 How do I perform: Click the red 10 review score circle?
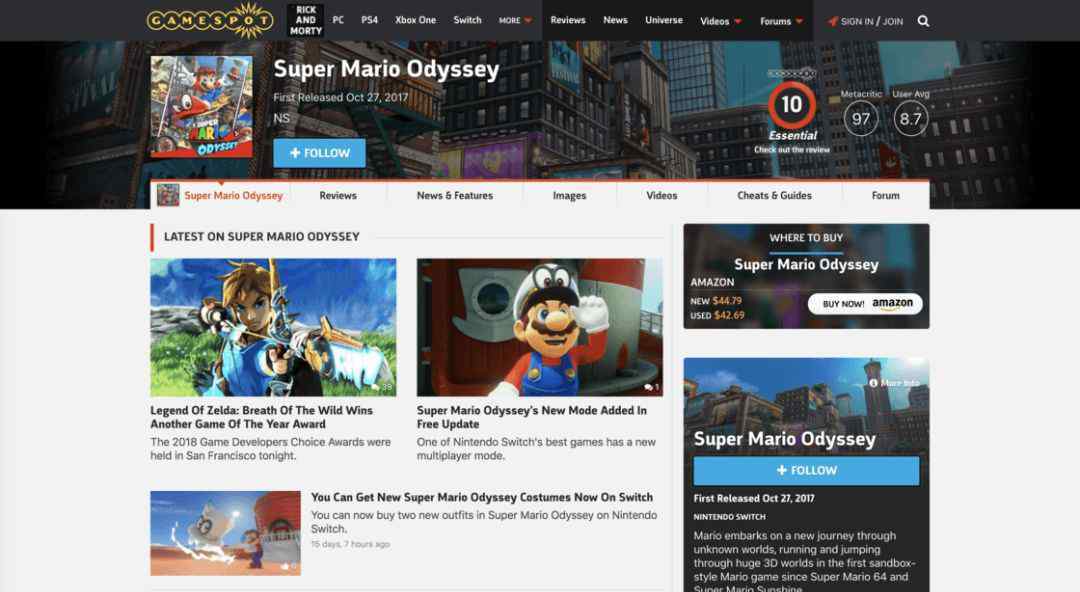coord(791,105)
